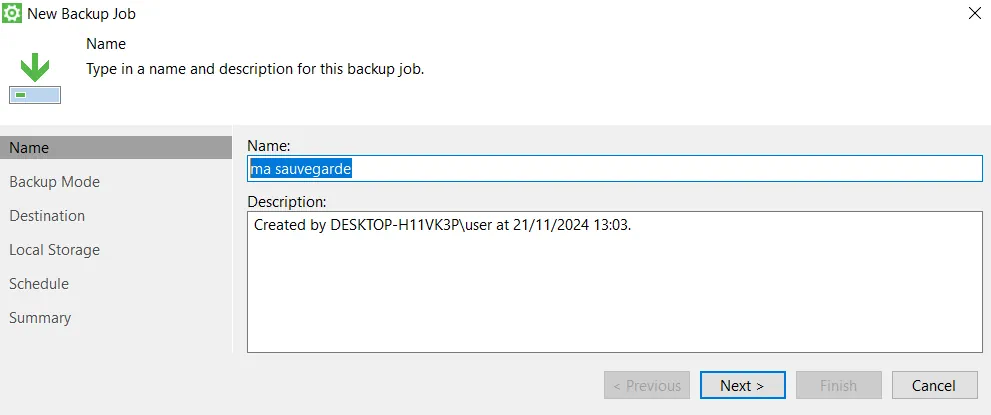Jump to the Local Storage step
Image resolution: width=991 pixels, height=415 pixels.
click(x=54, y=250)
